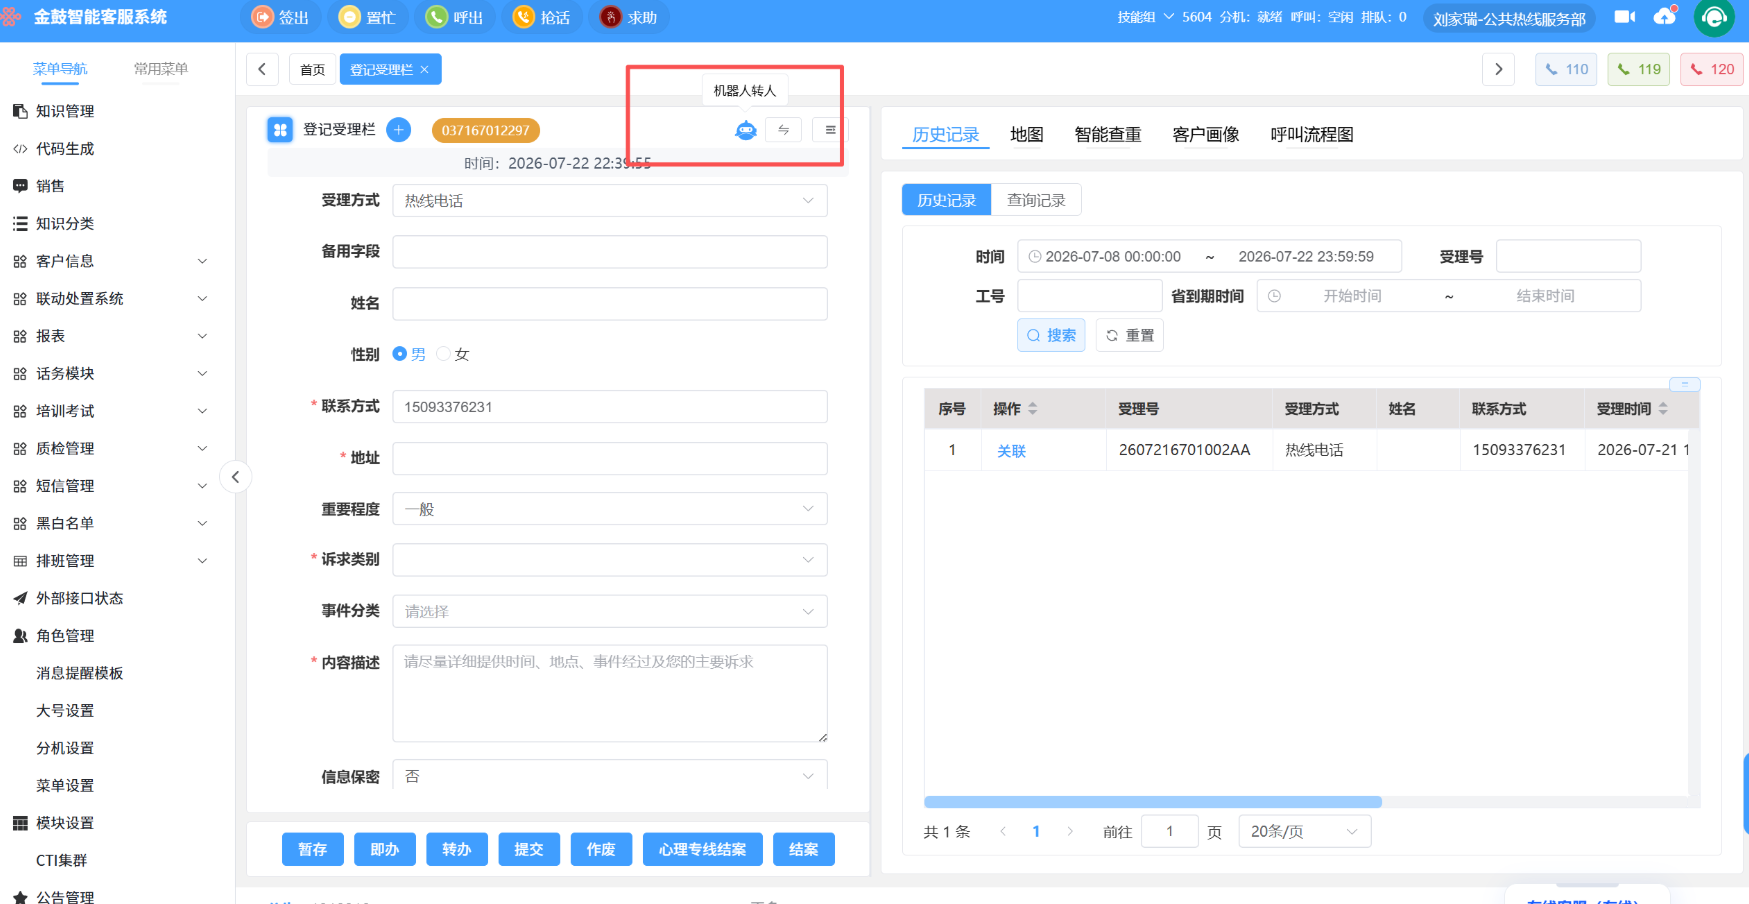Open the 重要程度 dropdown

(x=610, y=509)
